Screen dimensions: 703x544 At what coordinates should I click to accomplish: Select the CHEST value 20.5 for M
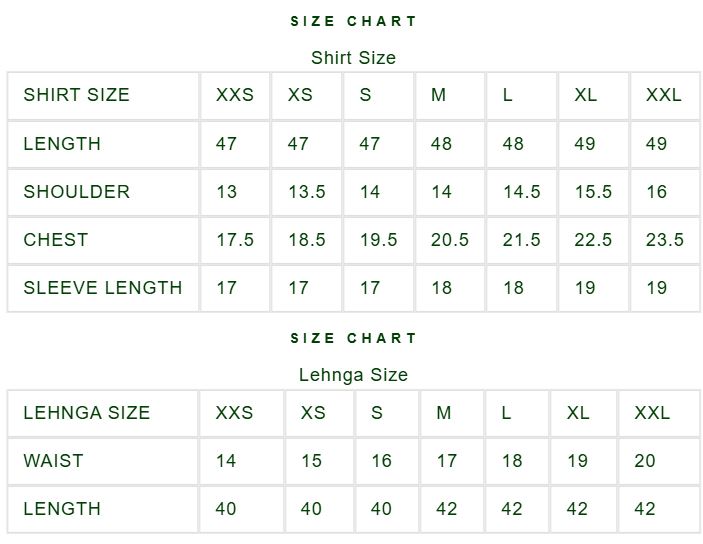pos(450,240)
